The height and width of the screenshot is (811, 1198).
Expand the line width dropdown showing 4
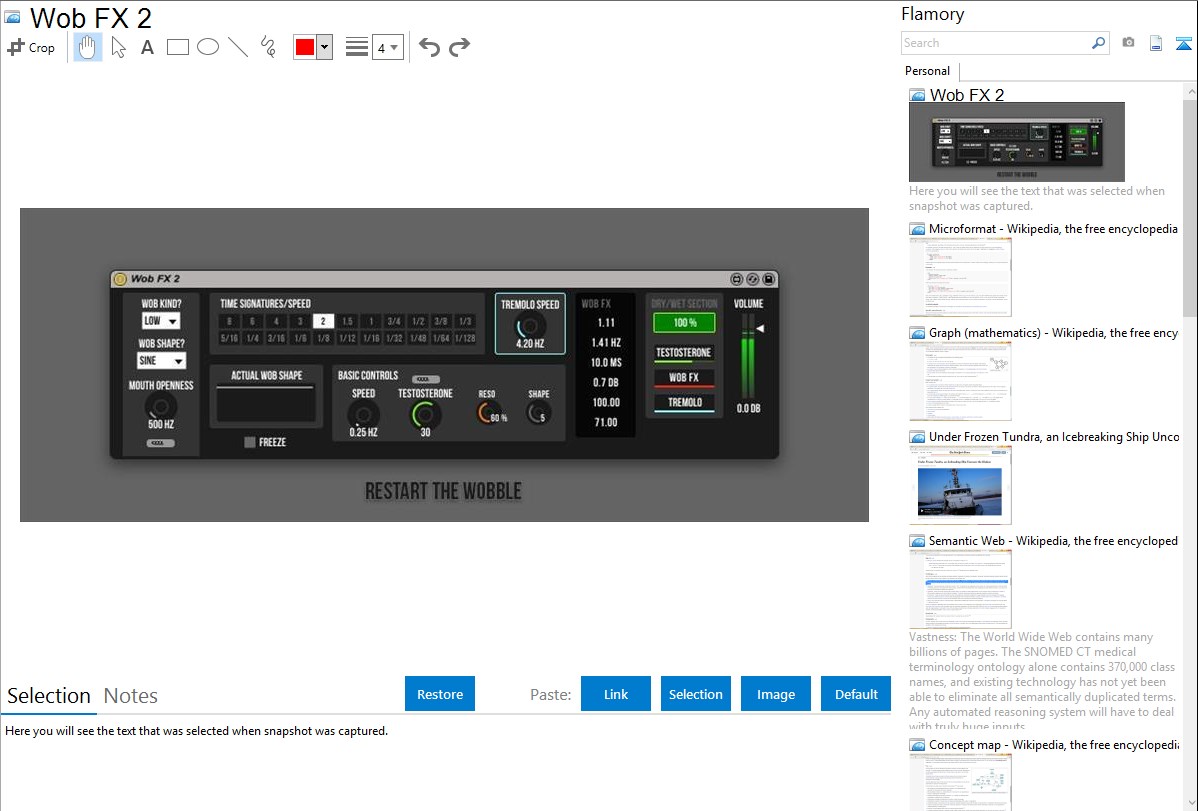(x=387, y=47)
